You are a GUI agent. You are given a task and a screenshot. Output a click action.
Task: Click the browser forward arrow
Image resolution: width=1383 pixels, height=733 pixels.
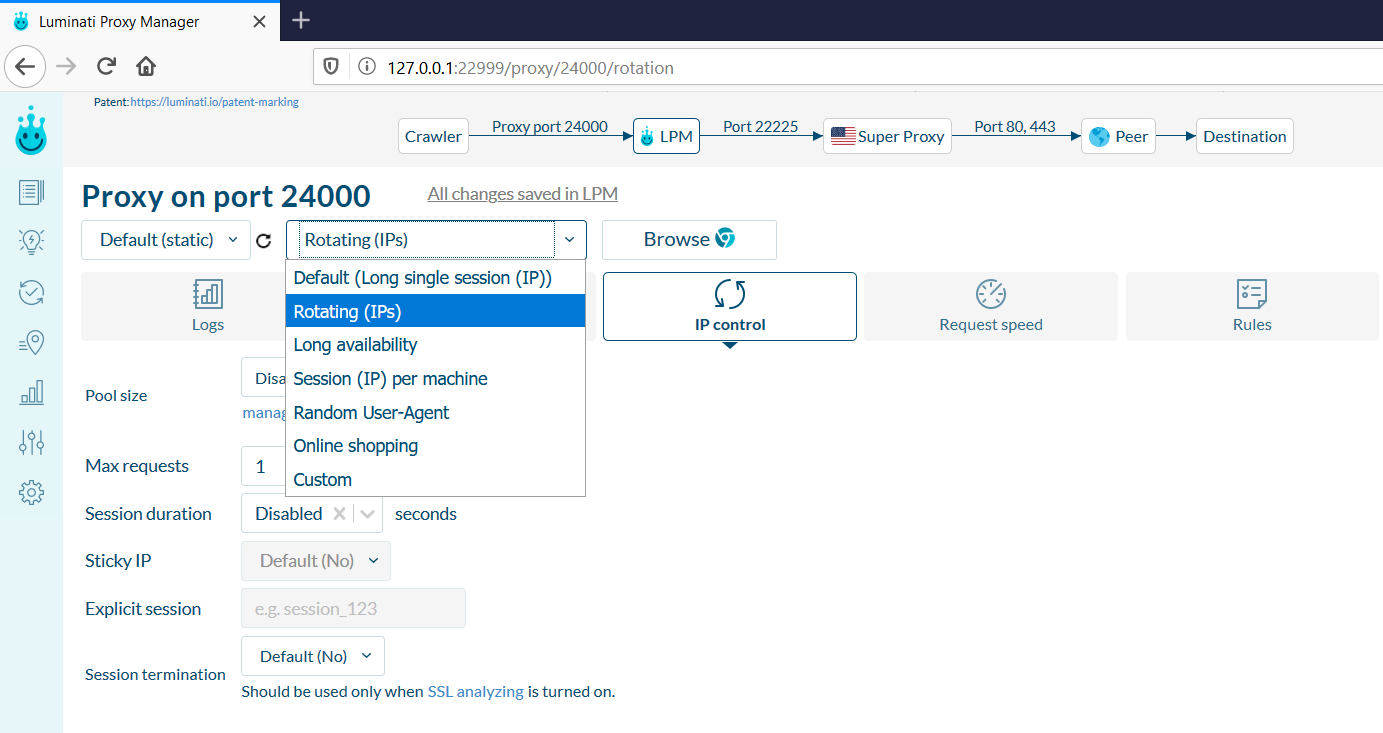coord(66,67)
